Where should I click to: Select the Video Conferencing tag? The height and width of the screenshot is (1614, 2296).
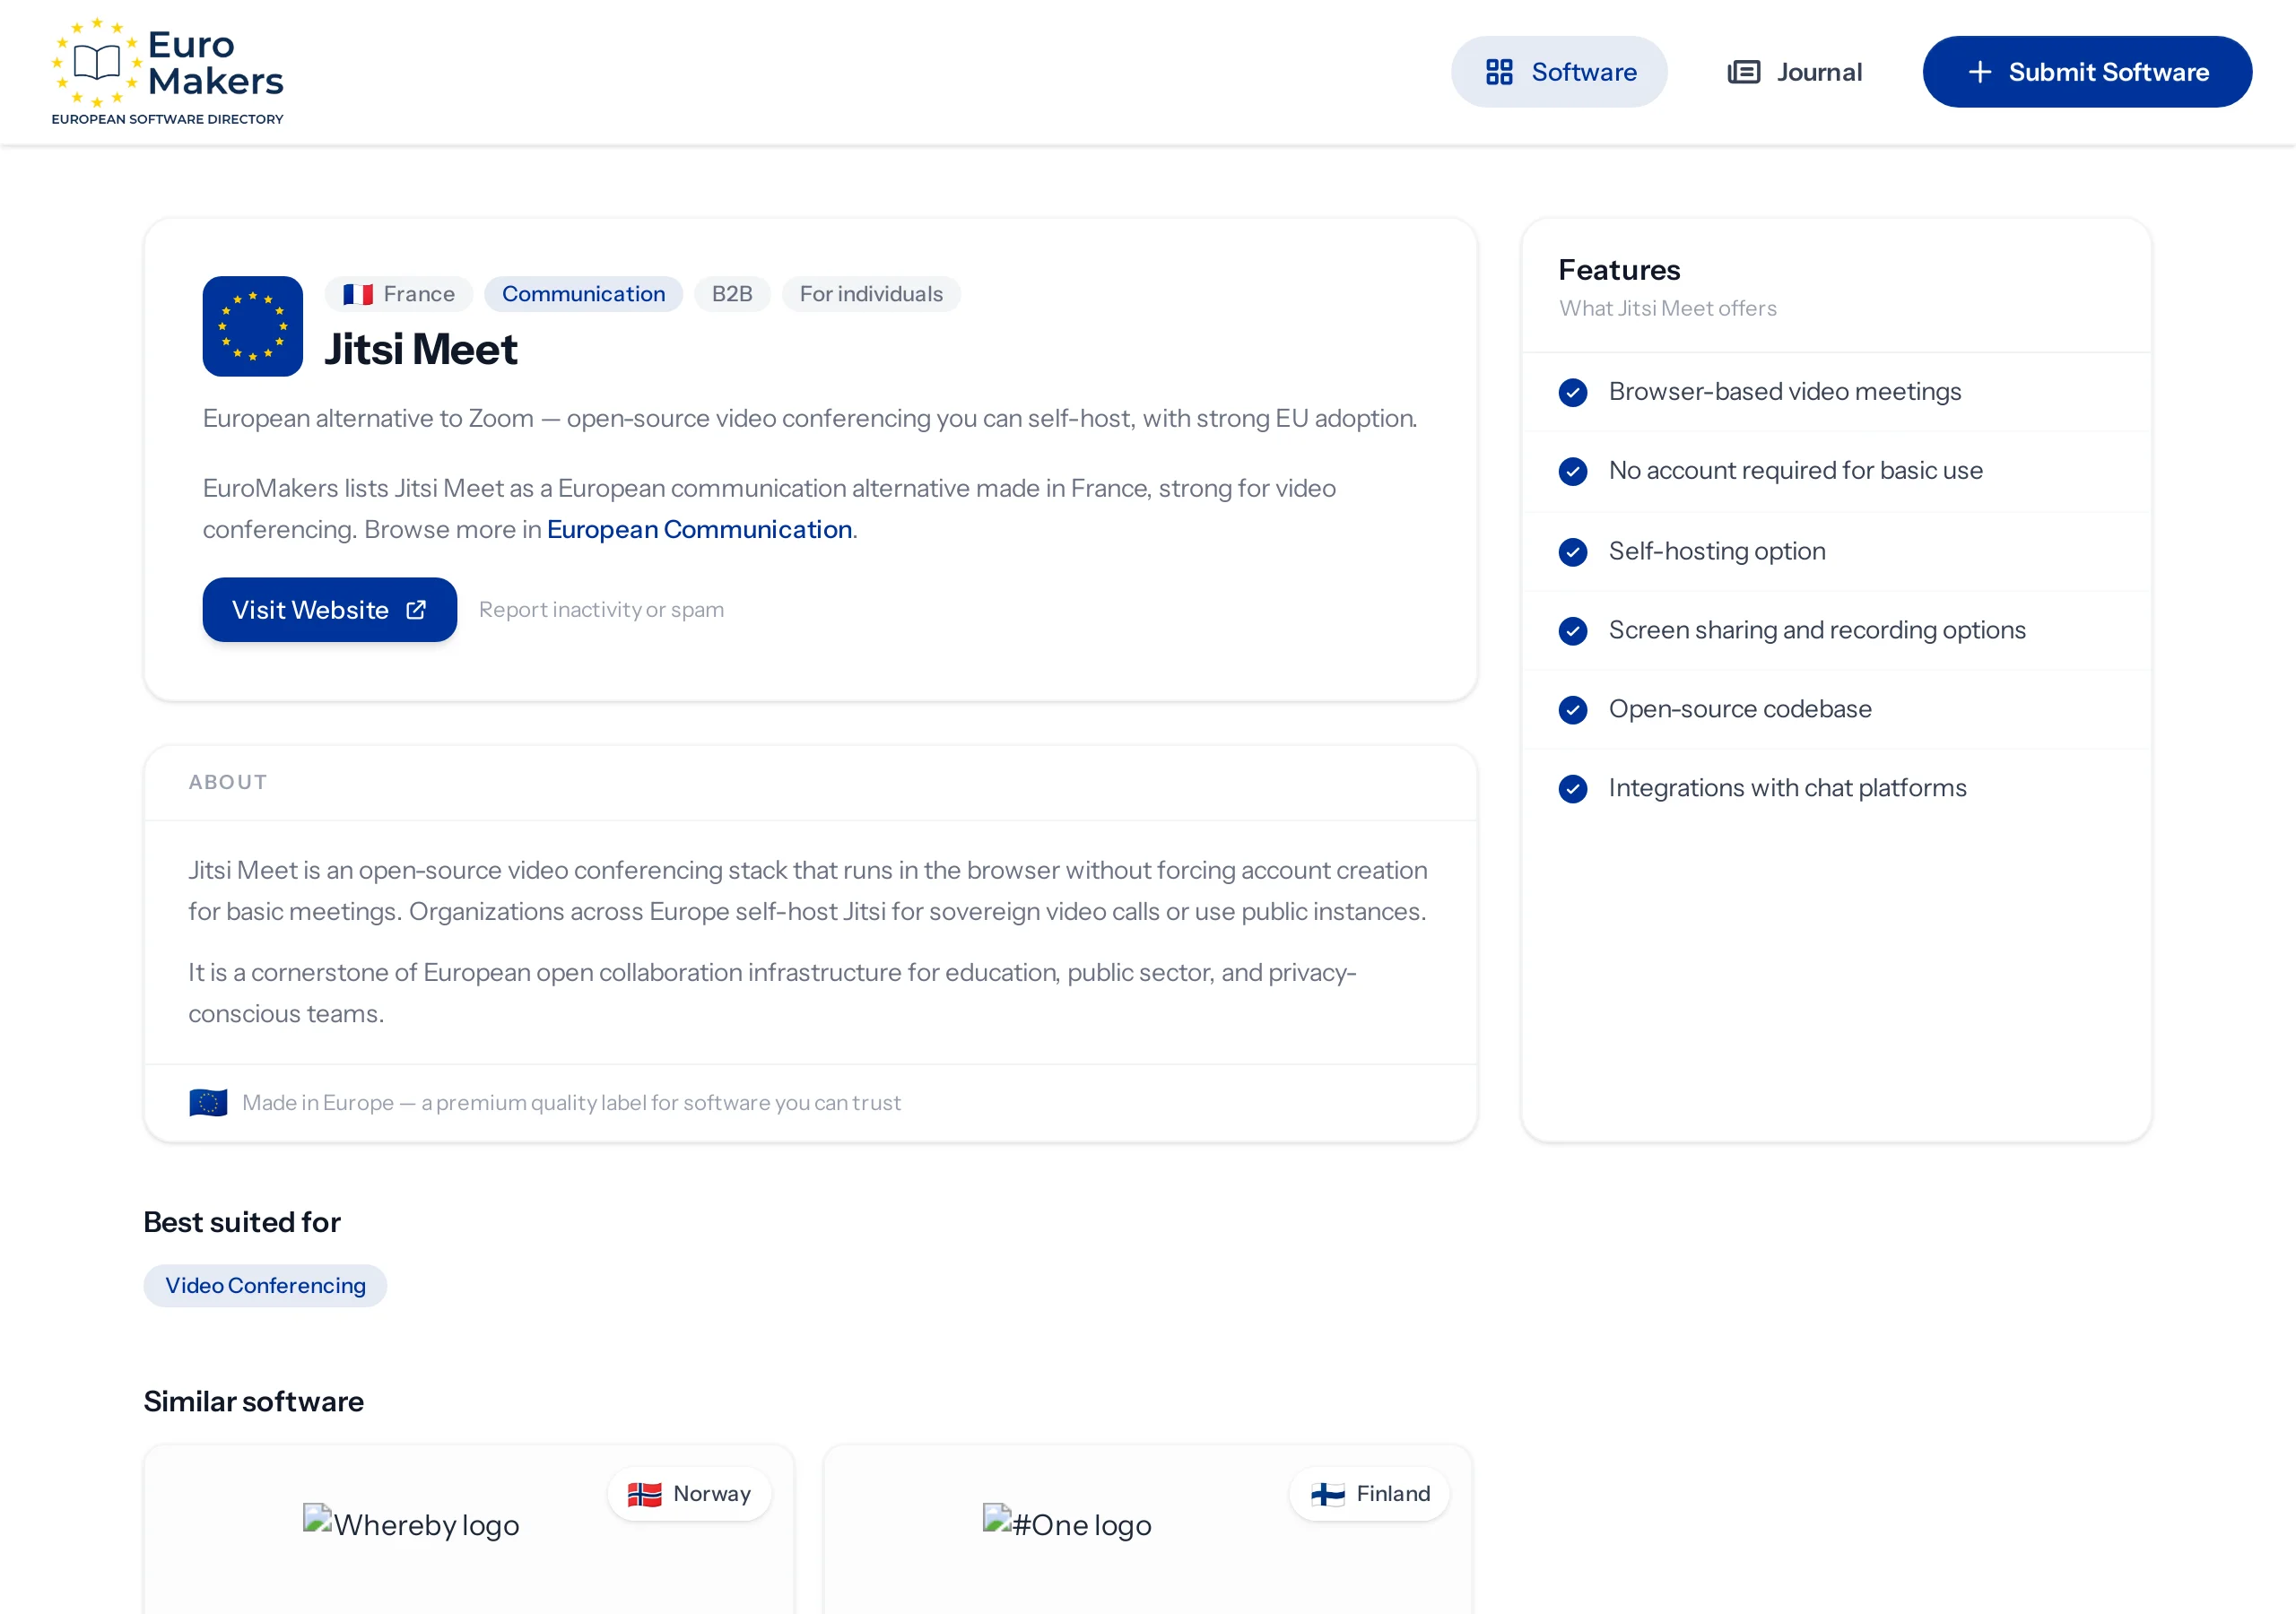(x=265, y=1285)
